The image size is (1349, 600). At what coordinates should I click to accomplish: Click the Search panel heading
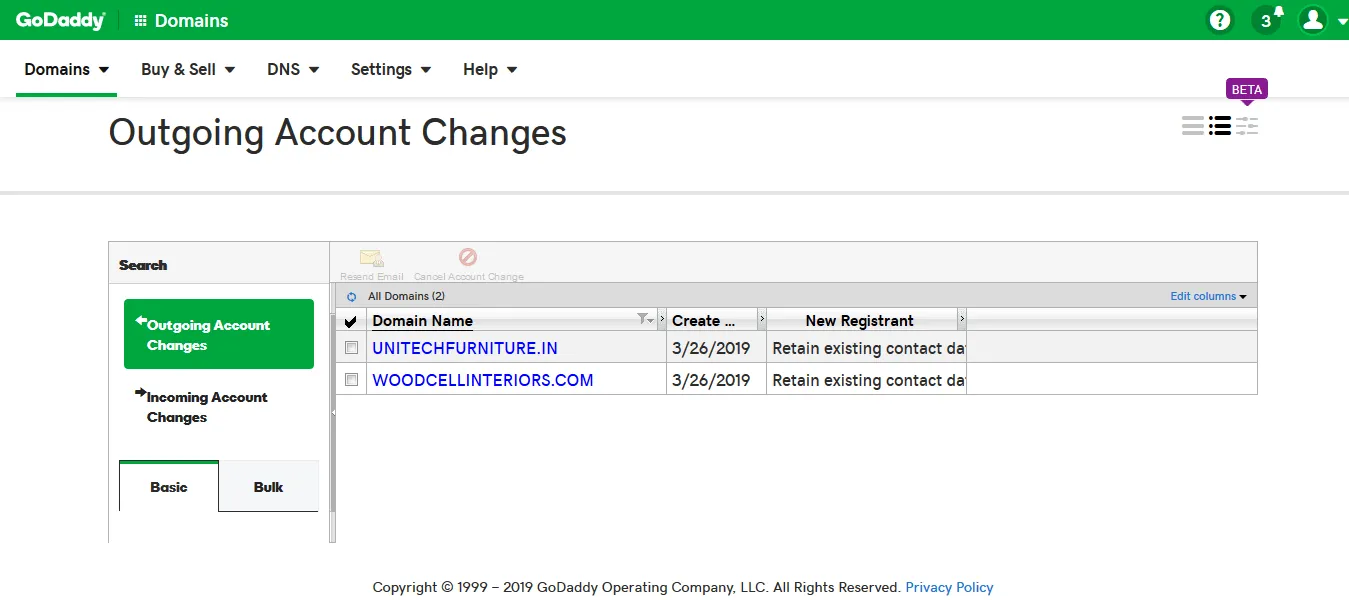143,265
